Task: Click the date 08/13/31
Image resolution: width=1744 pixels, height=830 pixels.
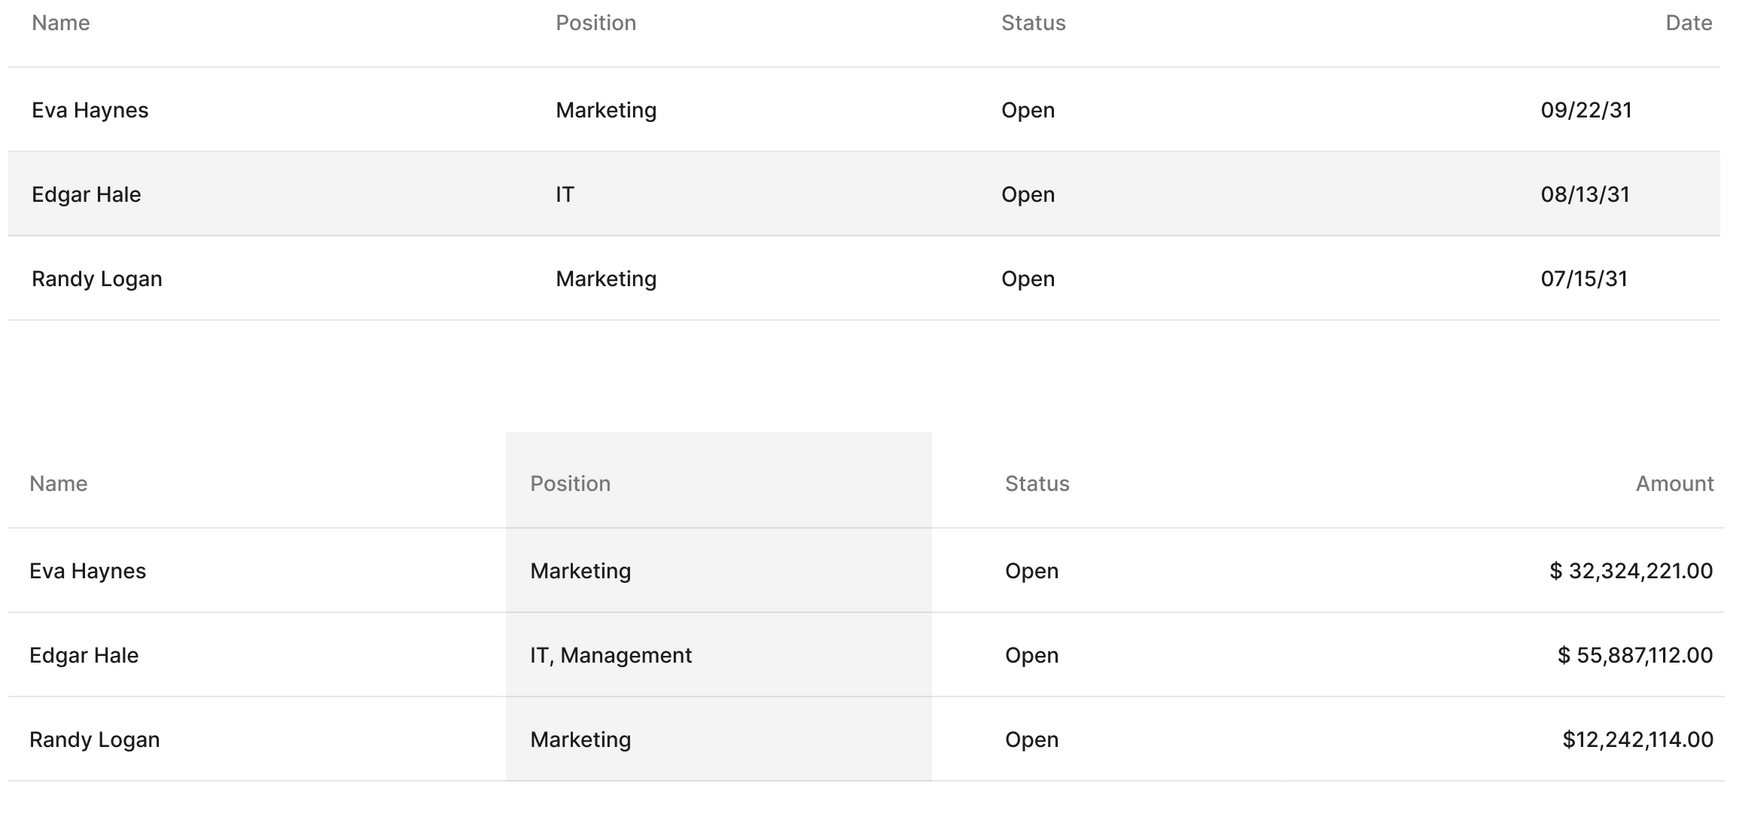Action: (x=1585, y=194)
